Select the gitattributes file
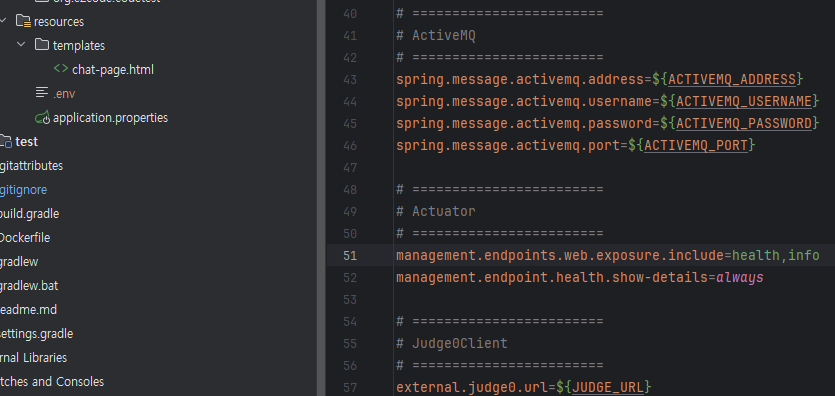Image resolution: width=835 pixels, height=396 pixels. coord(31,166)
